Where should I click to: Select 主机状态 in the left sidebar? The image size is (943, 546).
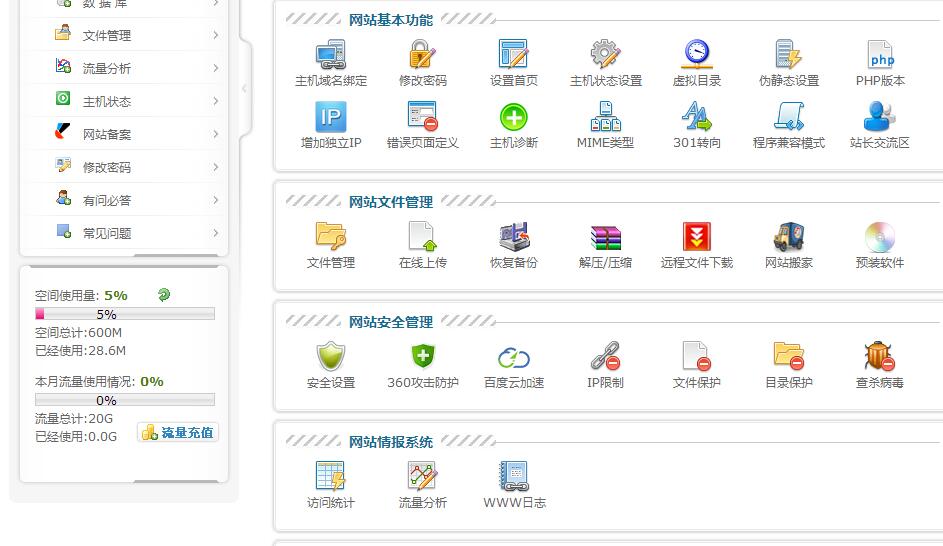click(x=107, y=101)
